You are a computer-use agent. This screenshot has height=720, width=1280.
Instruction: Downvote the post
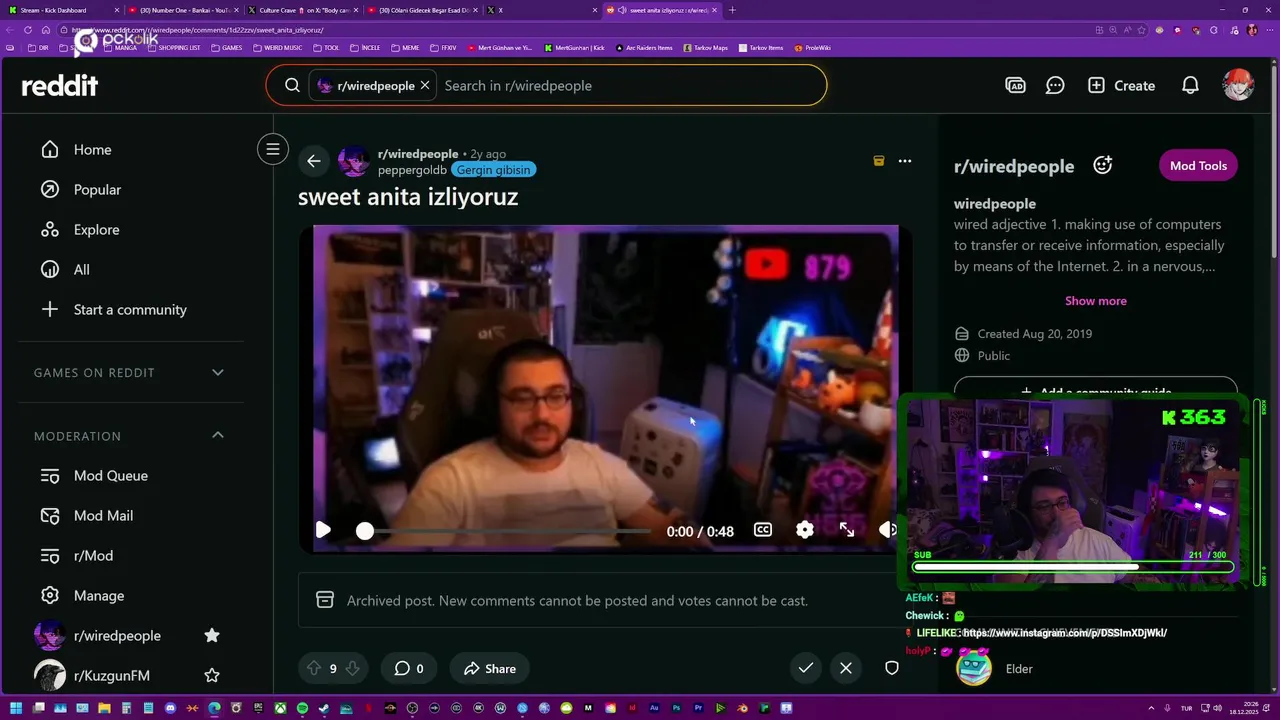[x=352, y=669]
